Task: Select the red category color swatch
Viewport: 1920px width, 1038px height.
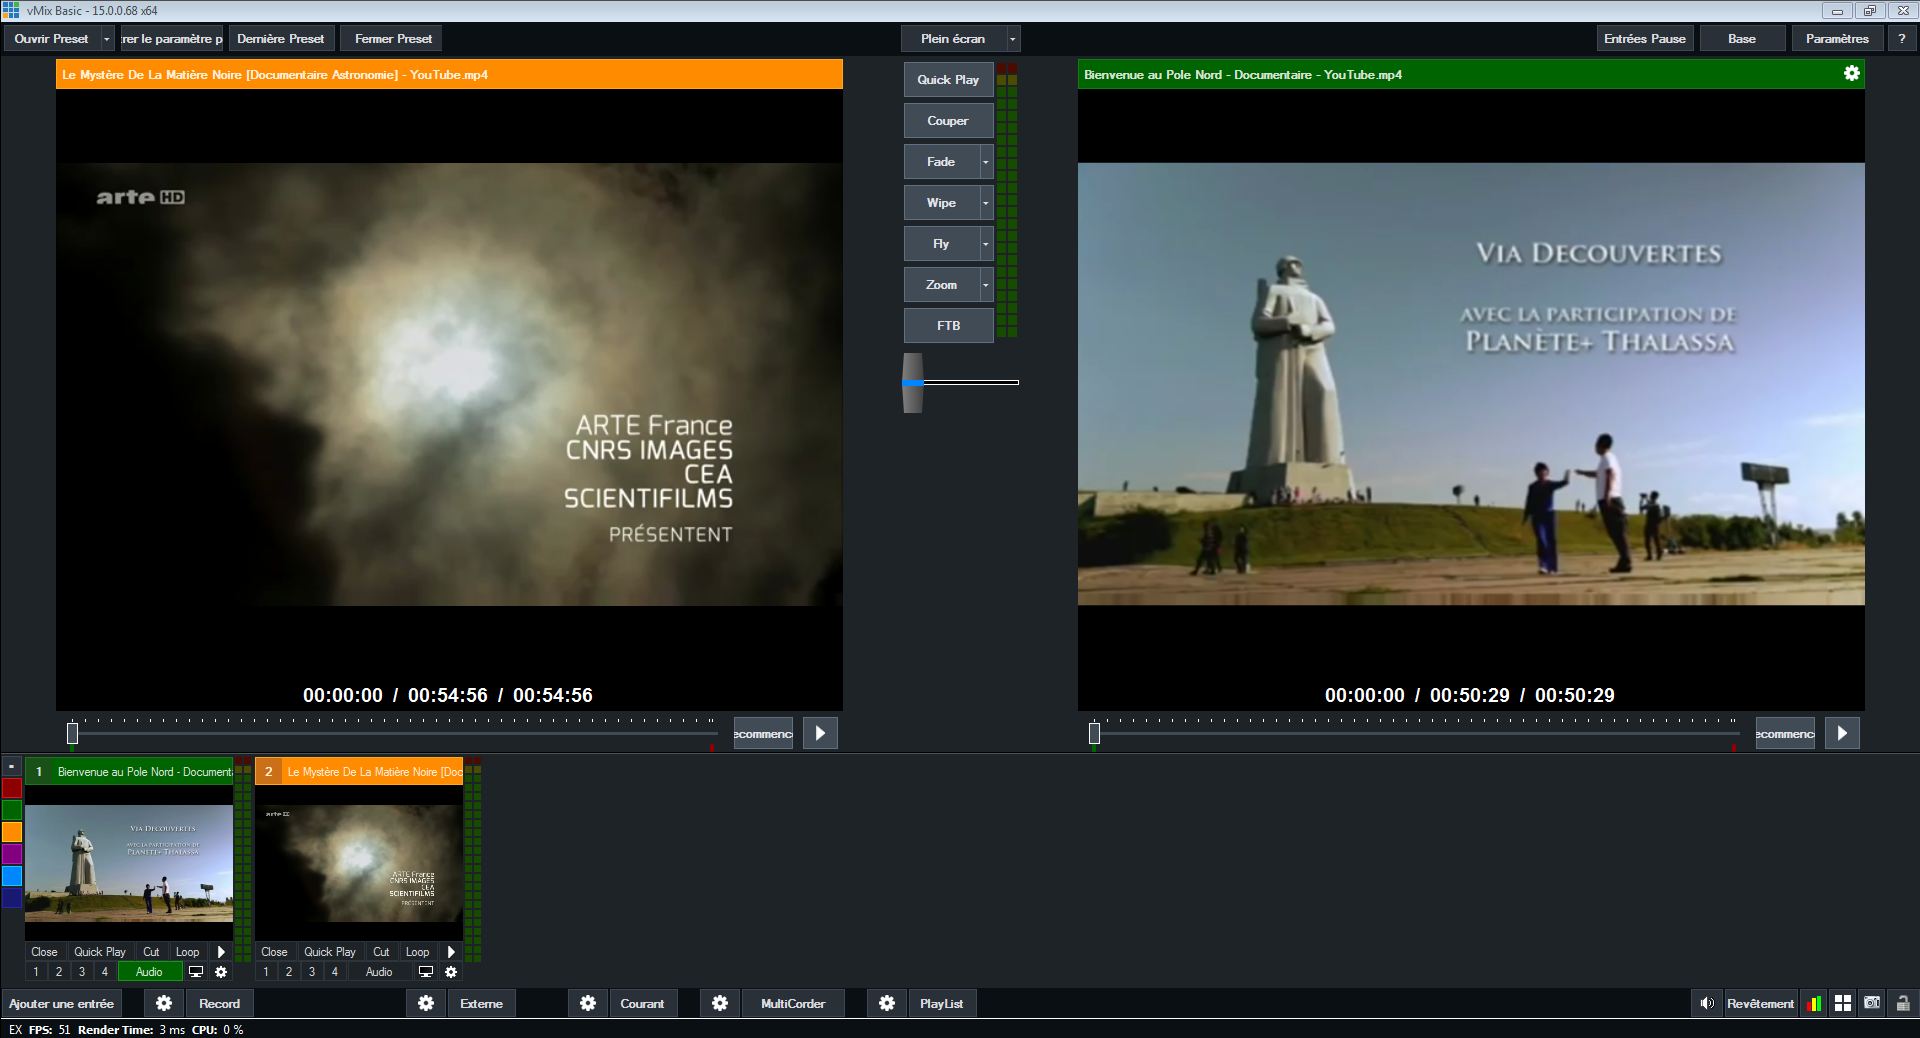Action: 12,788
